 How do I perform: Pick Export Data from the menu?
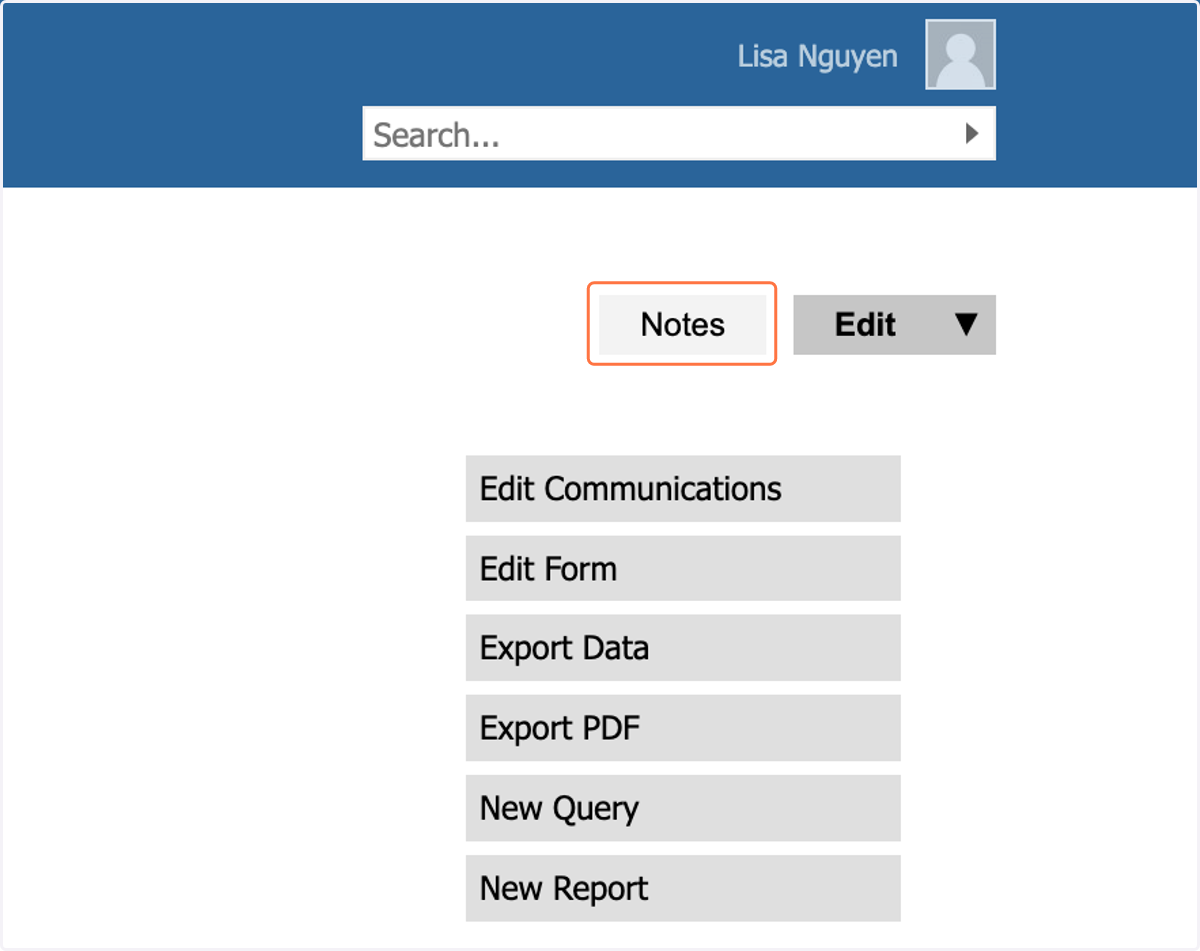click(x=683, y=648)
